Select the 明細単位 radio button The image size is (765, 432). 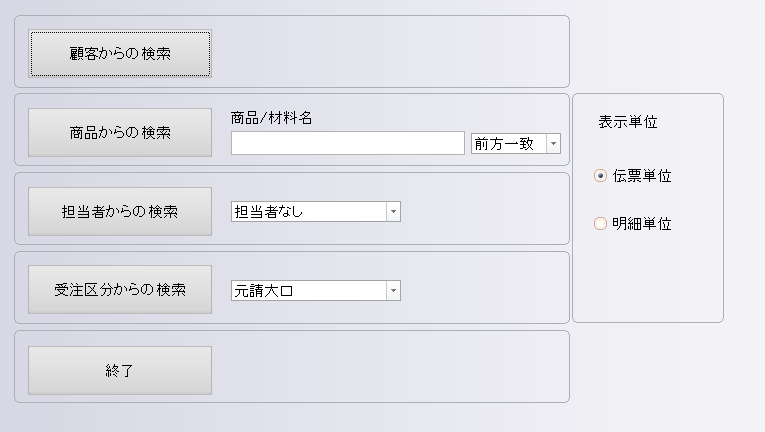[600, 224]
